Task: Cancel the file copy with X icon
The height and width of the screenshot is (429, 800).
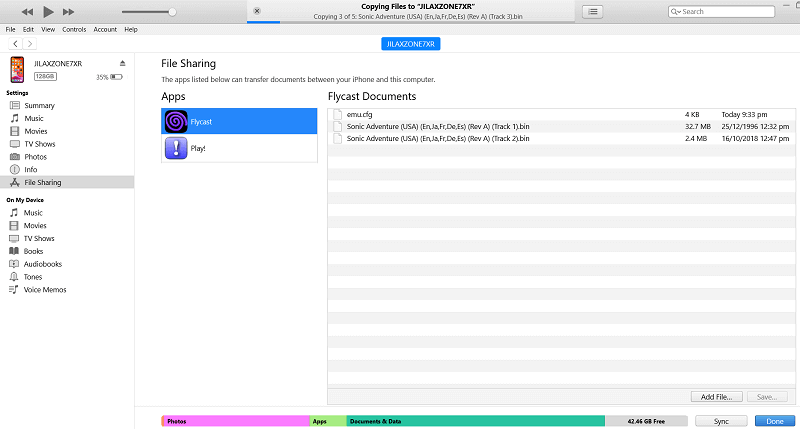Action: [x=257, y=11]
